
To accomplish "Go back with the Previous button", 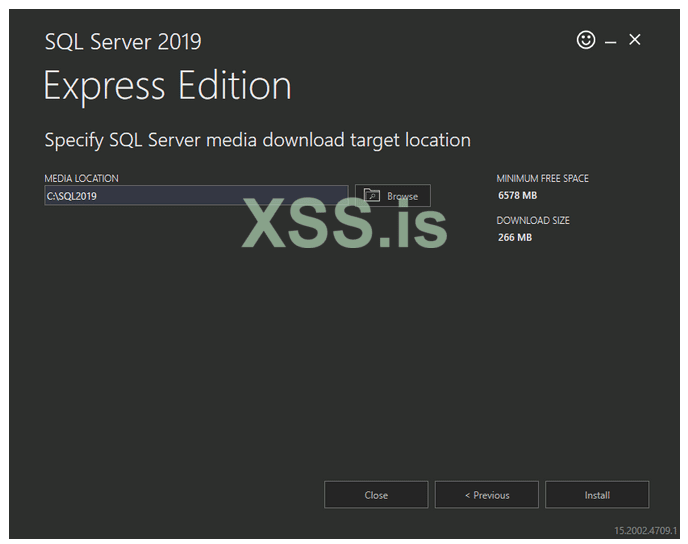I will pyautogui.click(x=487, y=495).
